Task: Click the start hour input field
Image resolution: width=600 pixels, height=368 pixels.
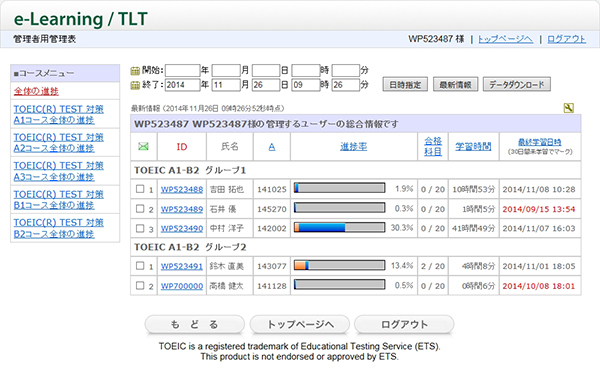Action: coord(306,71)
